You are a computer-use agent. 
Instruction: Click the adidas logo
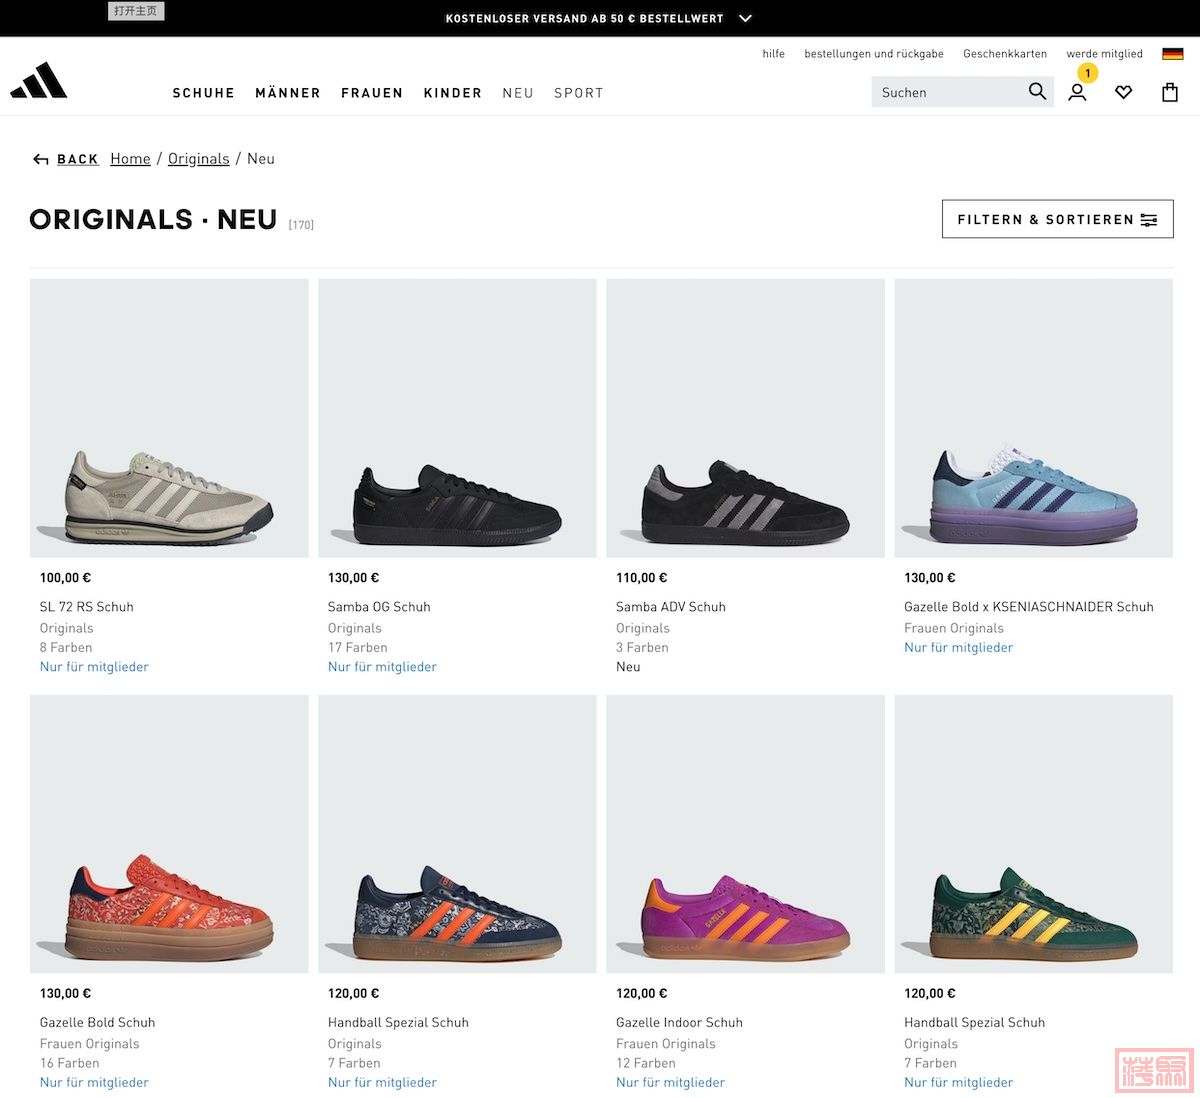tap(39, 81)
